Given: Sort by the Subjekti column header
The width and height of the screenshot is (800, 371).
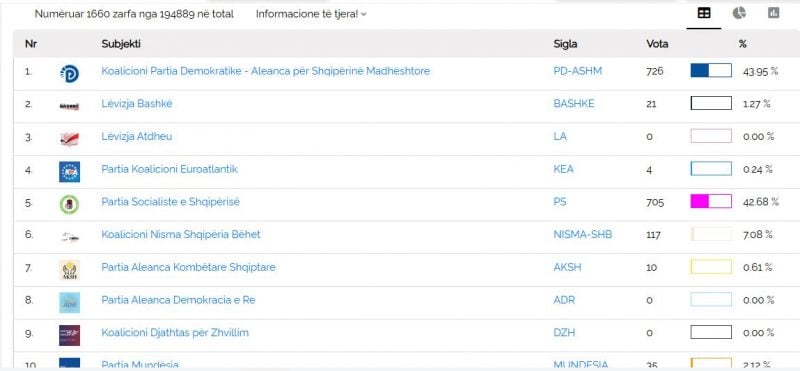Looking at the screenshot, I should click(121, 44).
